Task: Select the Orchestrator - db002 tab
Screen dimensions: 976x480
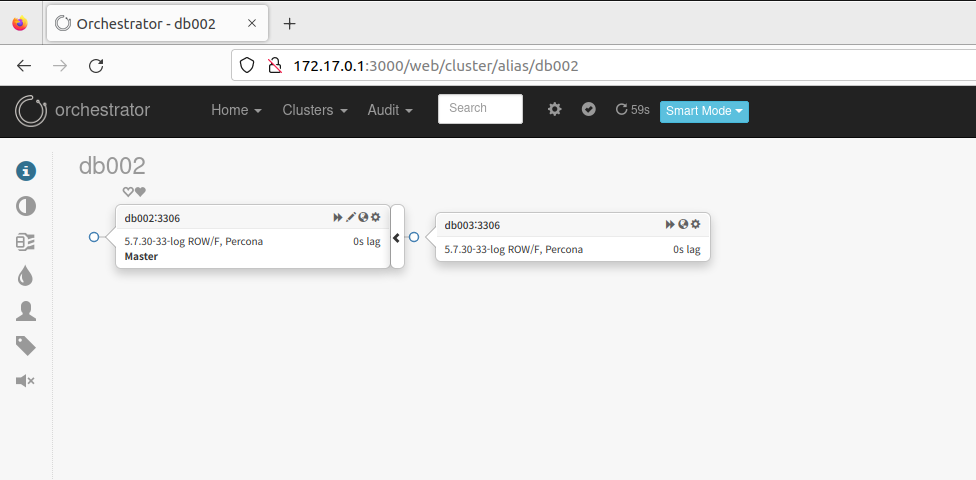Action: pos(157,24)
